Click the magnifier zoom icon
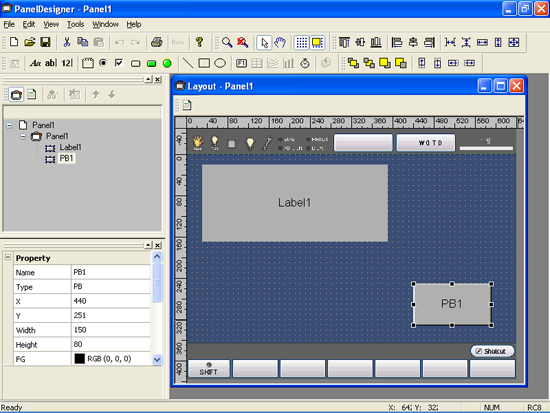 coord(227,42)
